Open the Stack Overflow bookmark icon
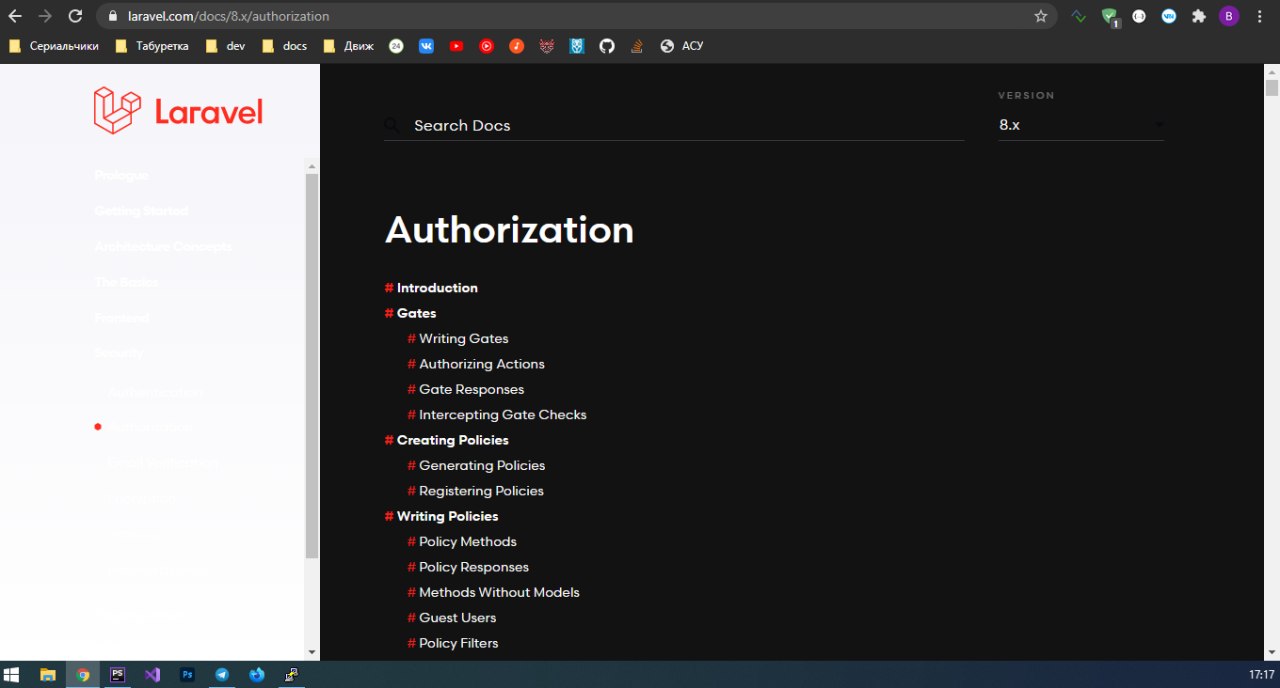Screen dimensions: 1280x688 pos(637,46)
